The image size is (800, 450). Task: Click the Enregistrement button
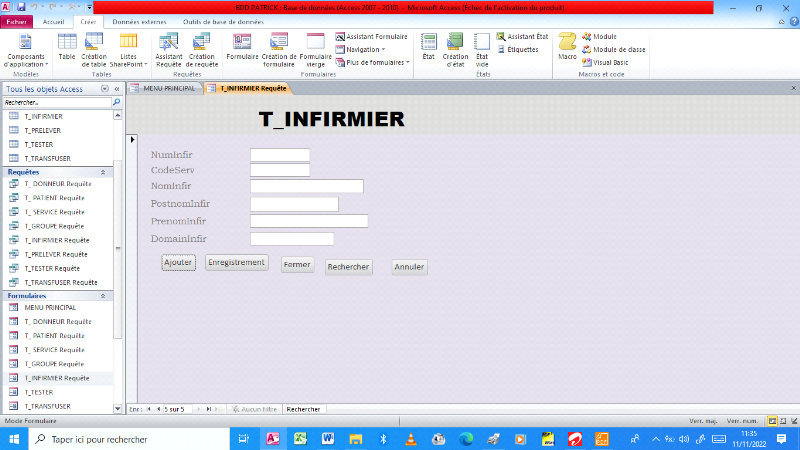point(236,262)
